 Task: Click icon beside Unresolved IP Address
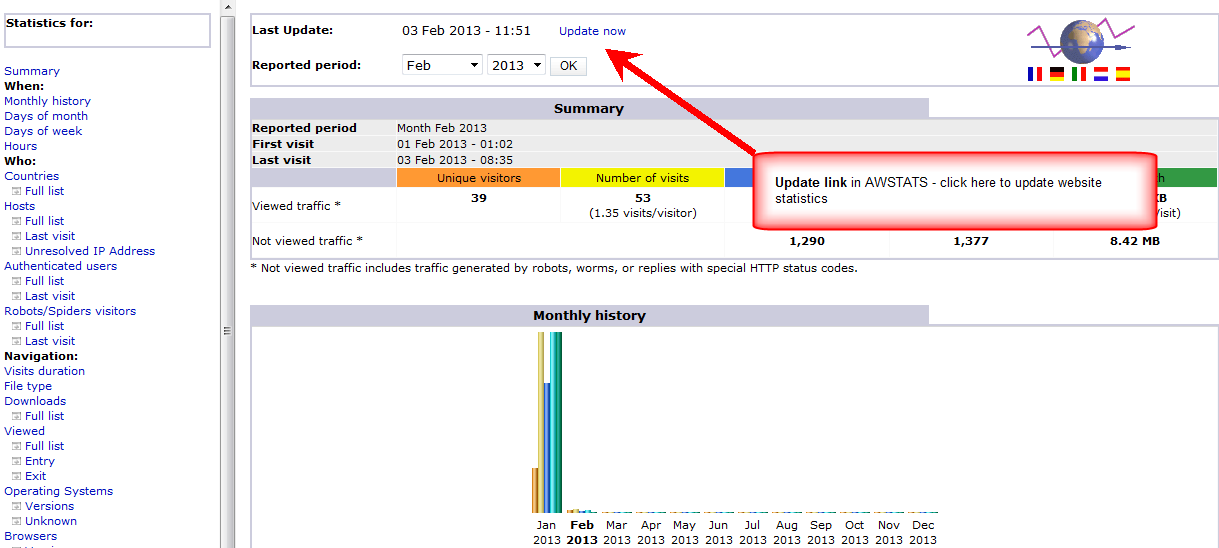click(x=16, y=252)
